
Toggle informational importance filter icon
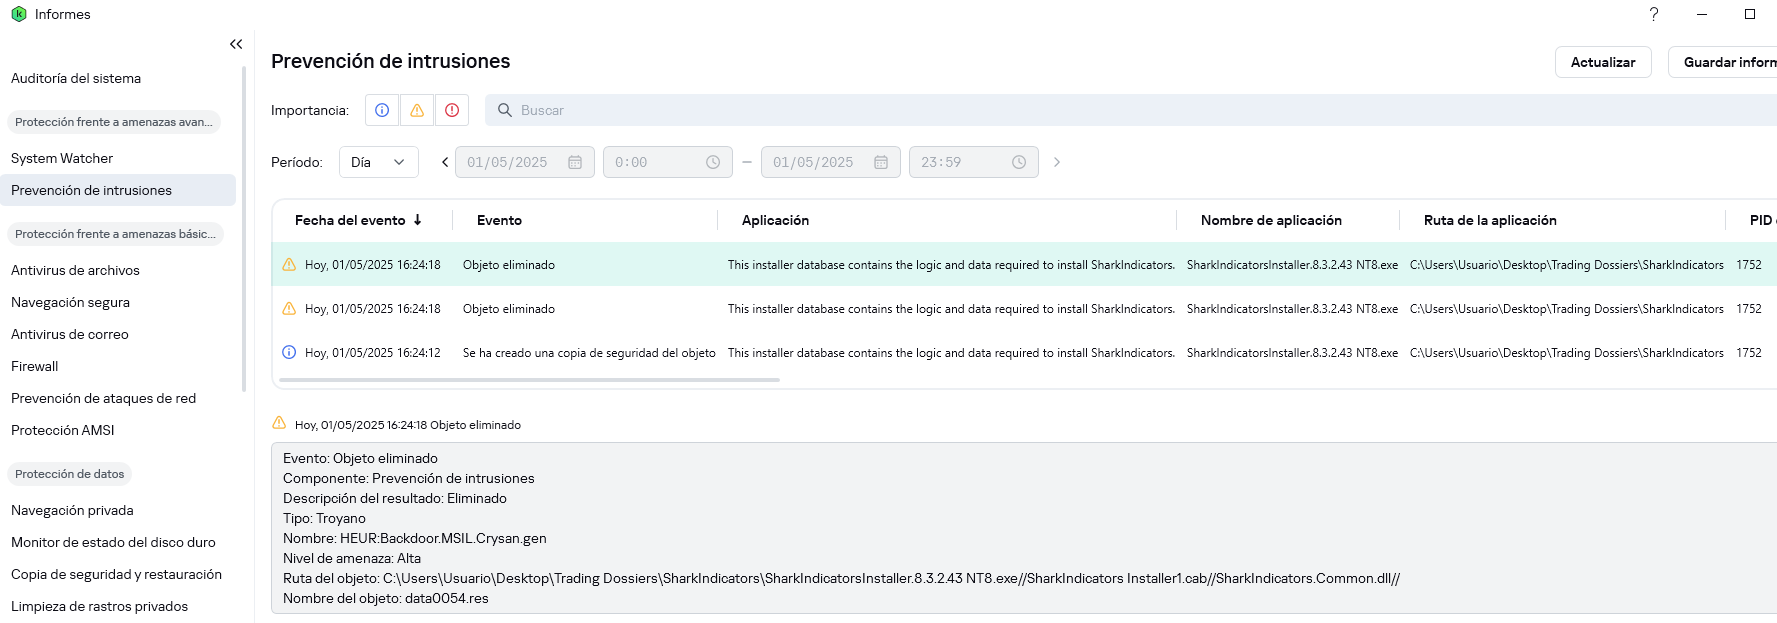pos(382,110)
